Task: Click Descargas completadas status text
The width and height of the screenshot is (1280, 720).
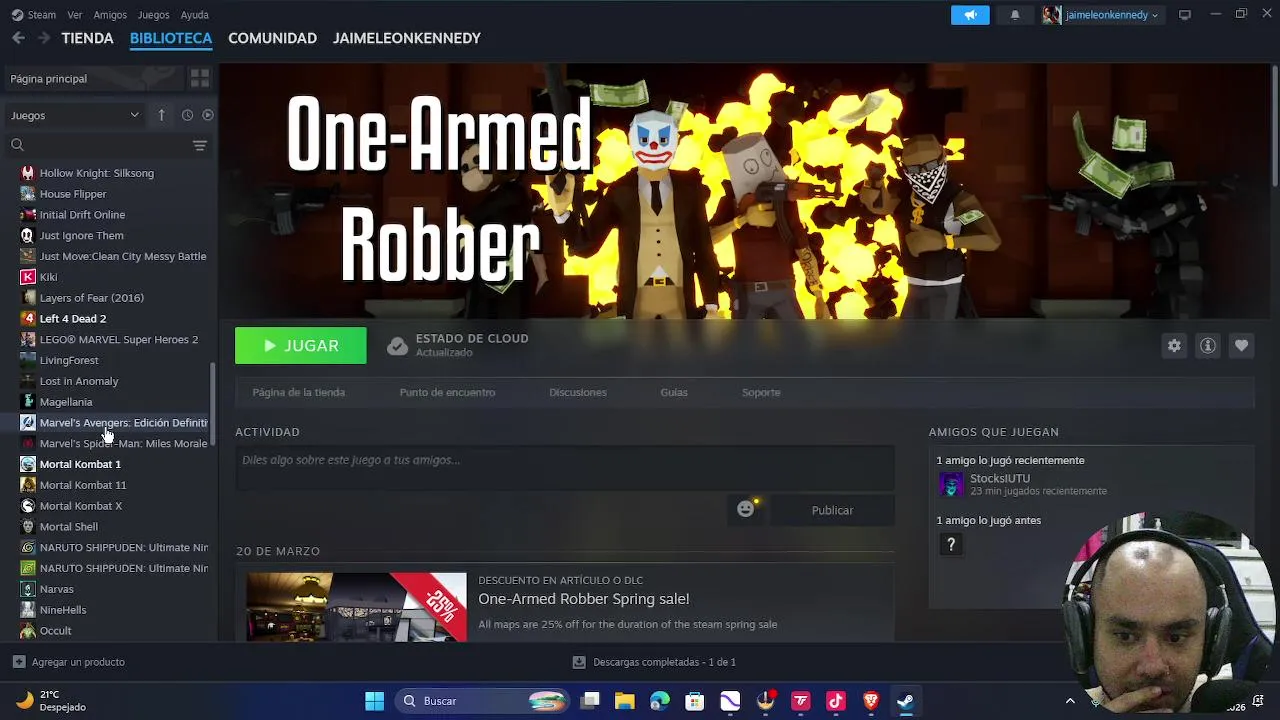Action: tap(664, 662)
